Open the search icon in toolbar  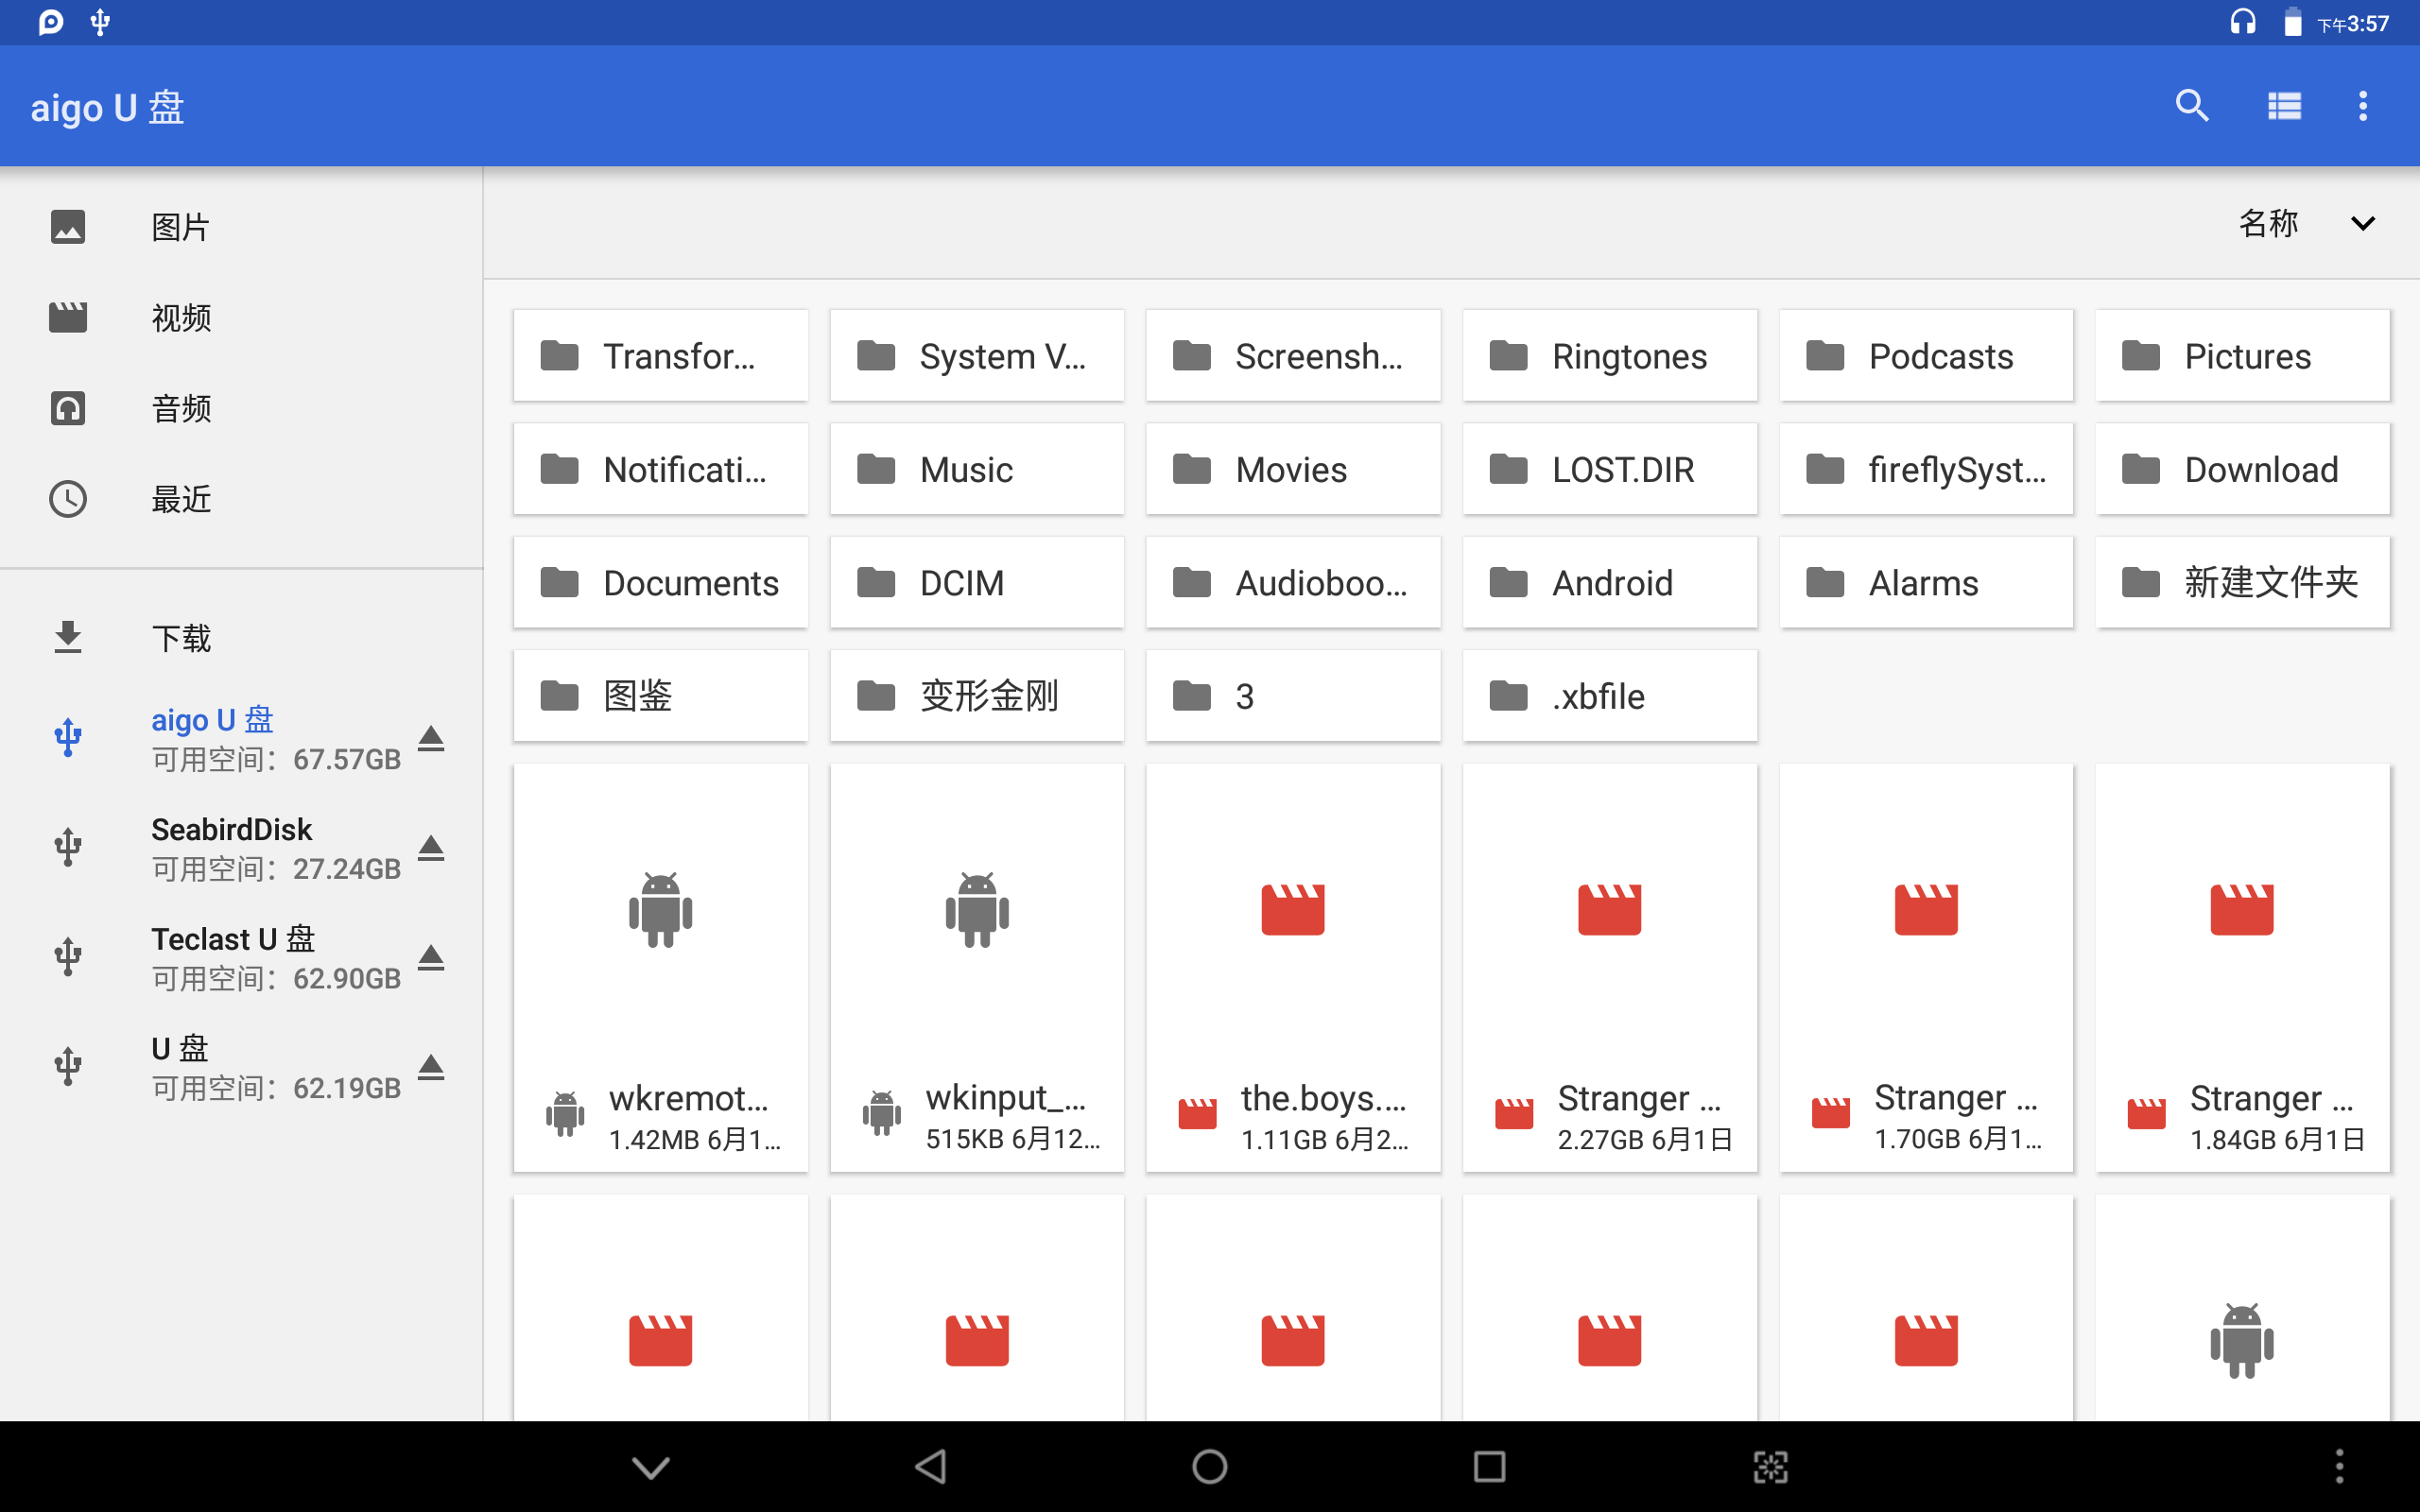[x=2192, y=105]
